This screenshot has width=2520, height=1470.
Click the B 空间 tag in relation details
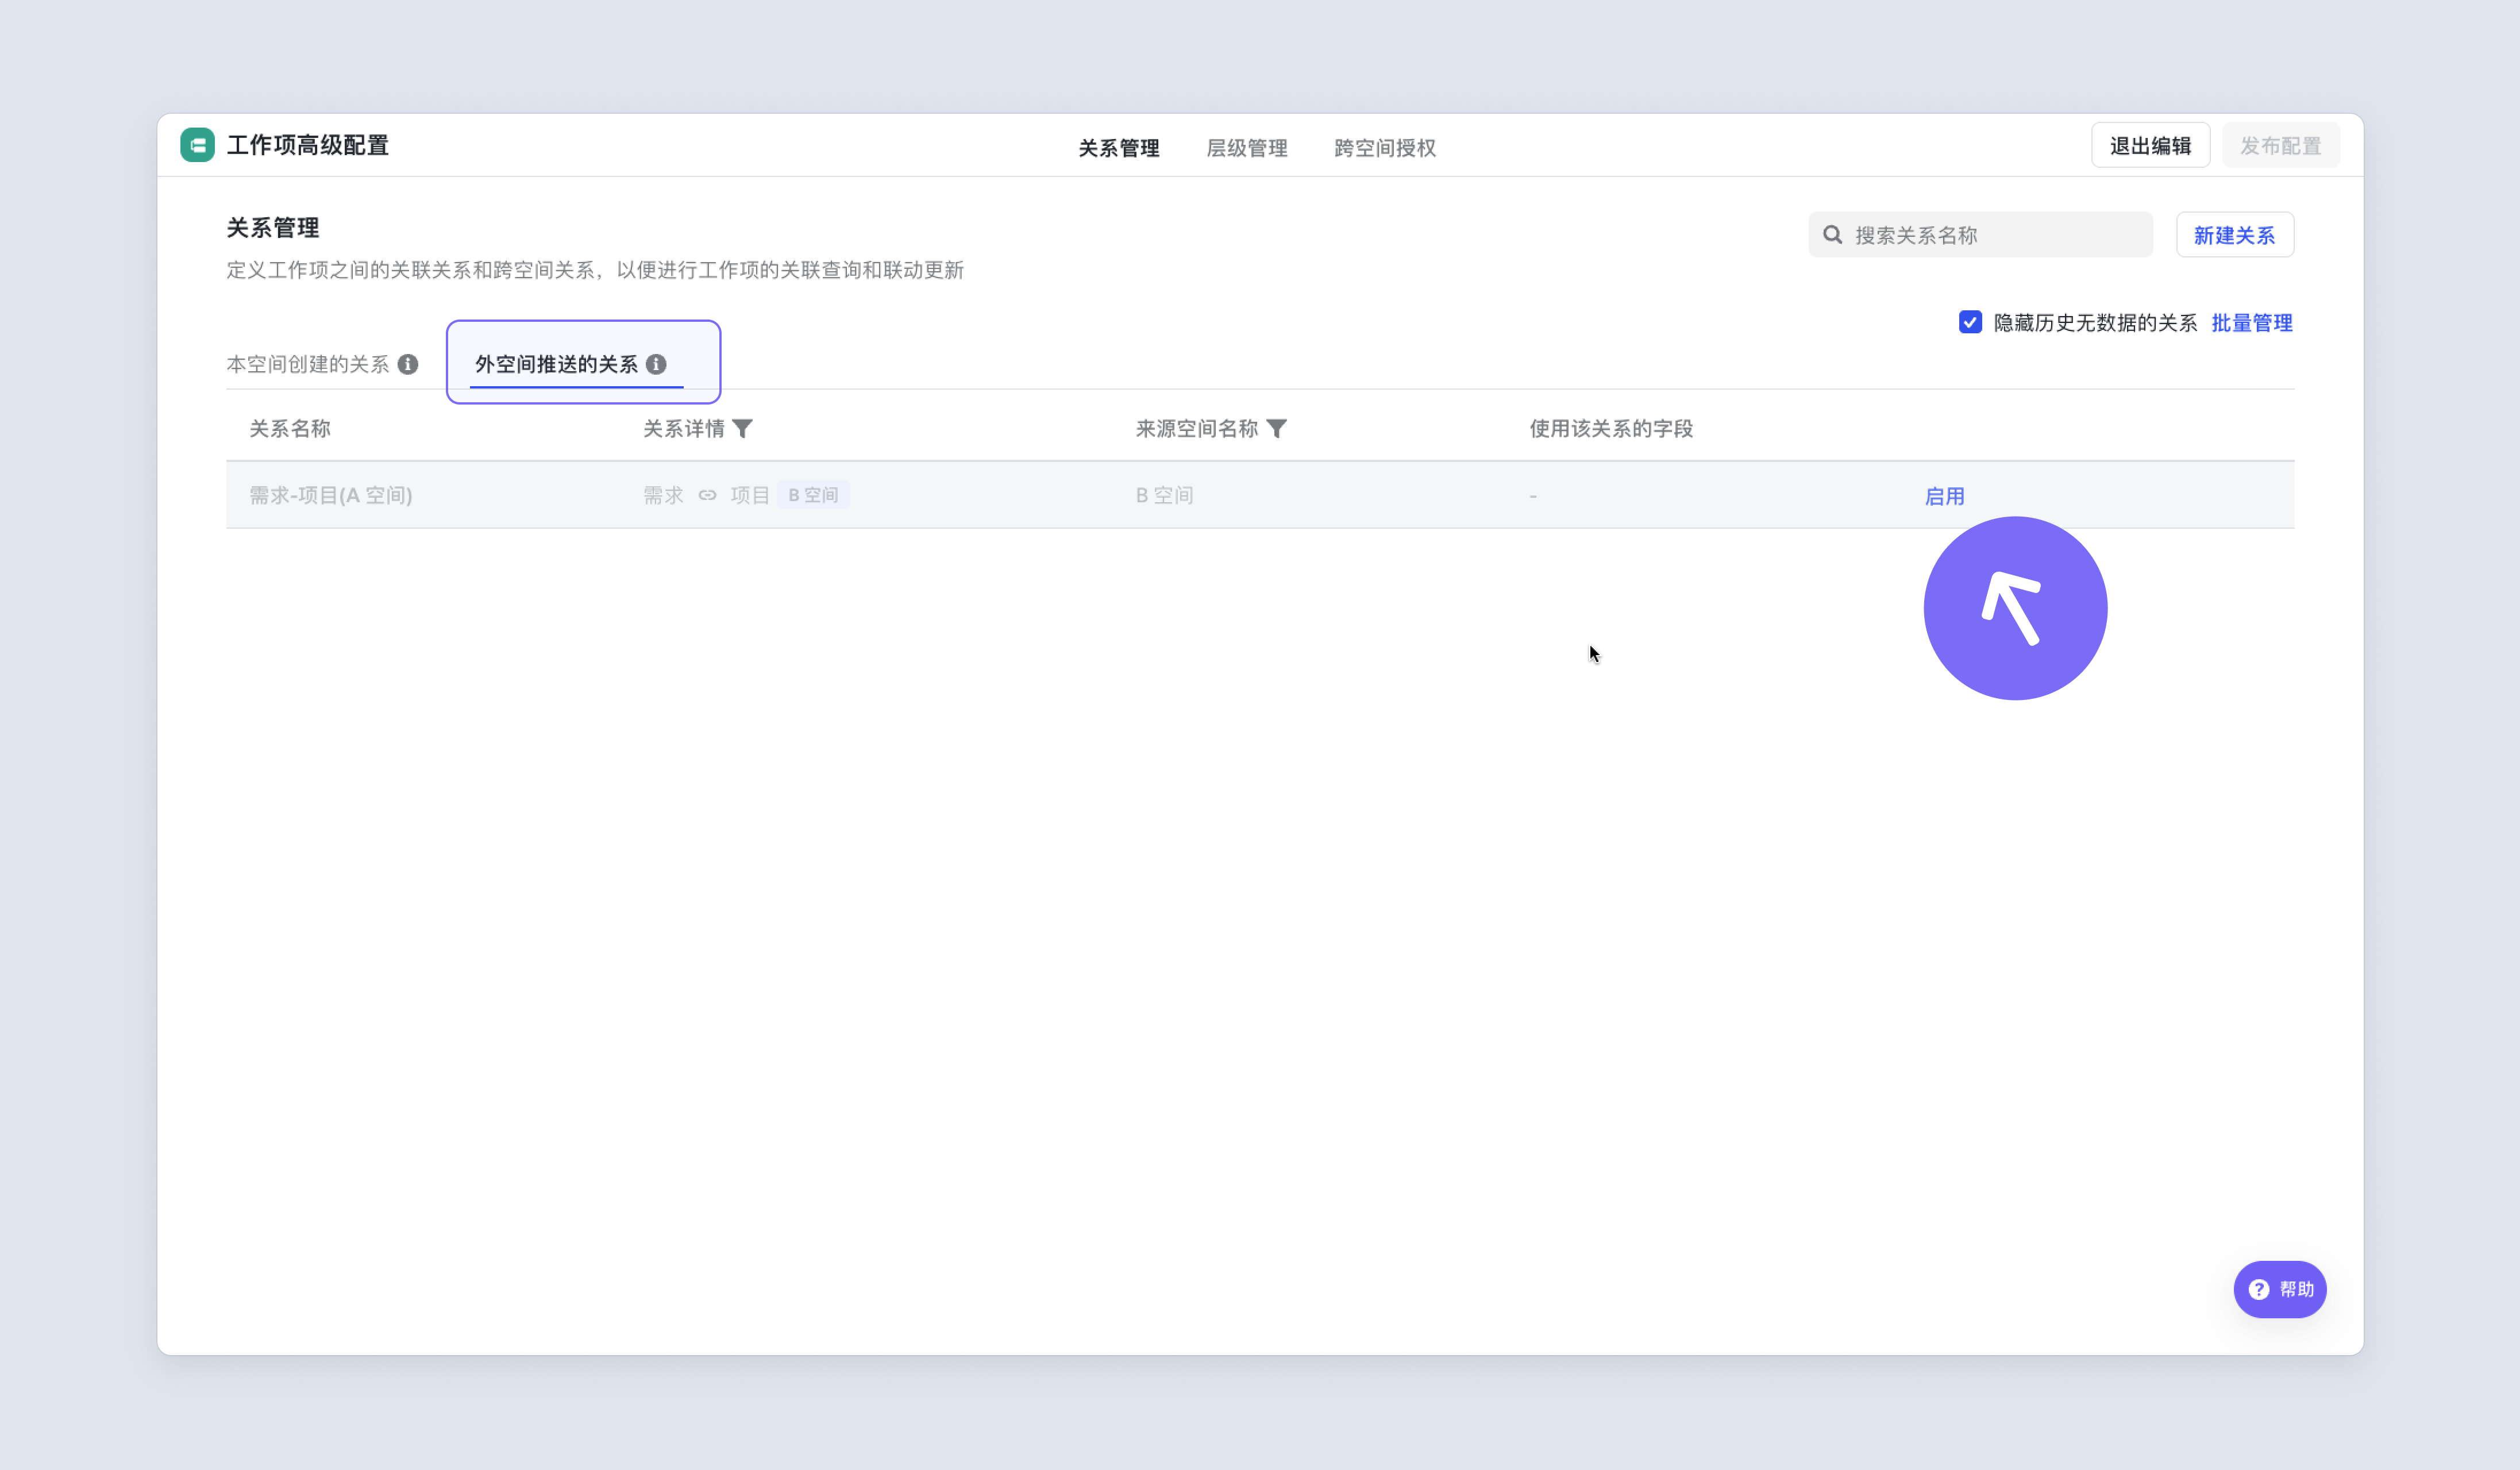(813, 495)
